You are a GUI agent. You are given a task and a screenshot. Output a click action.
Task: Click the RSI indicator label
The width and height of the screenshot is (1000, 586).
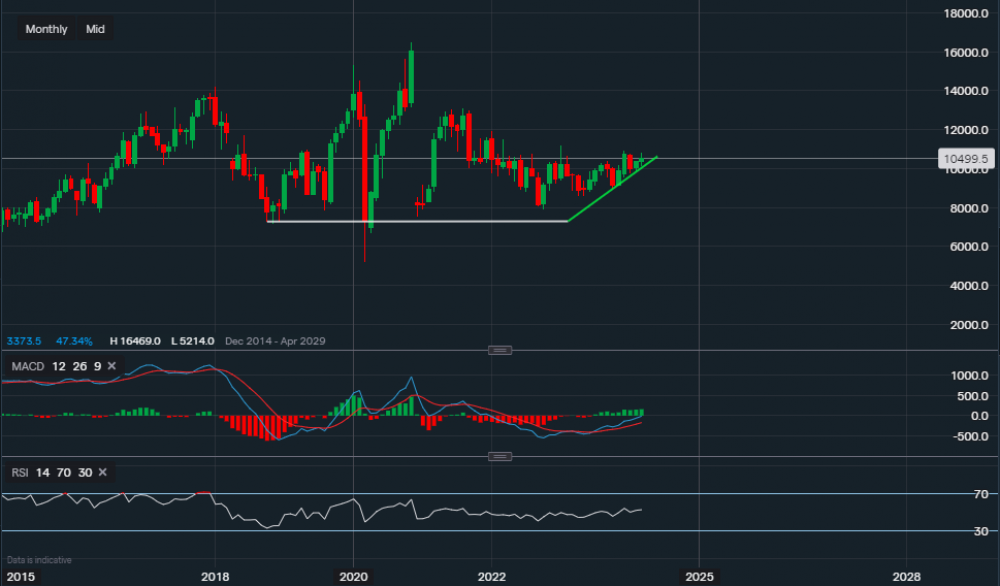(x=21, y=472)
